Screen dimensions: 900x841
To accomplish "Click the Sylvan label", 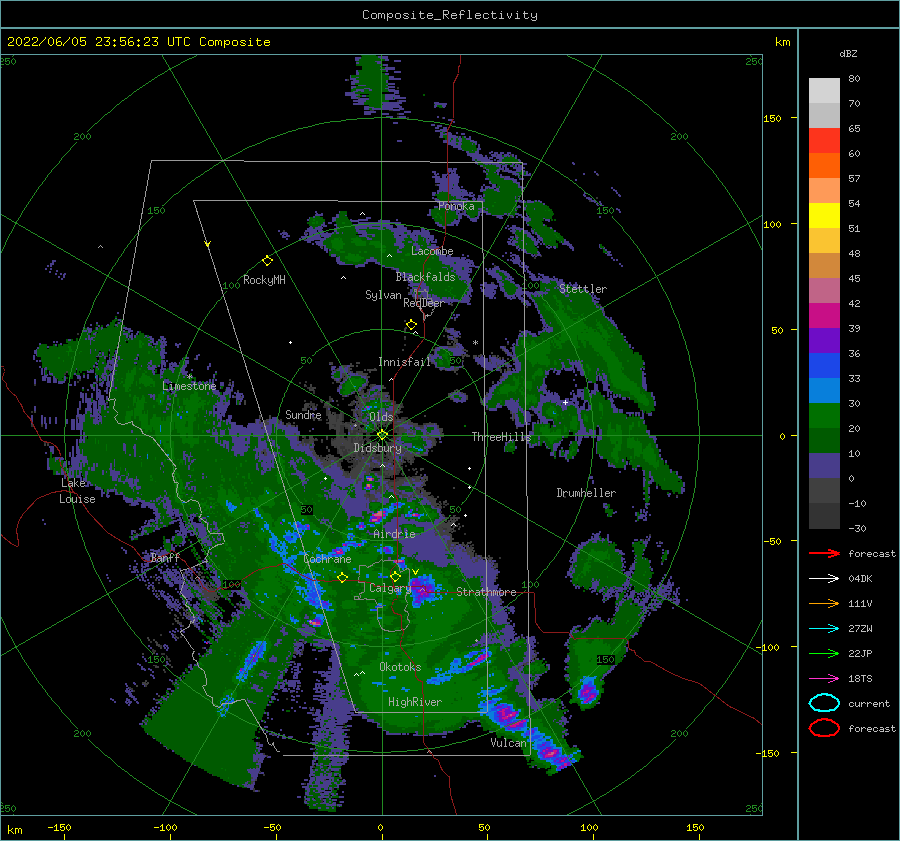I will tap(383, 295).
